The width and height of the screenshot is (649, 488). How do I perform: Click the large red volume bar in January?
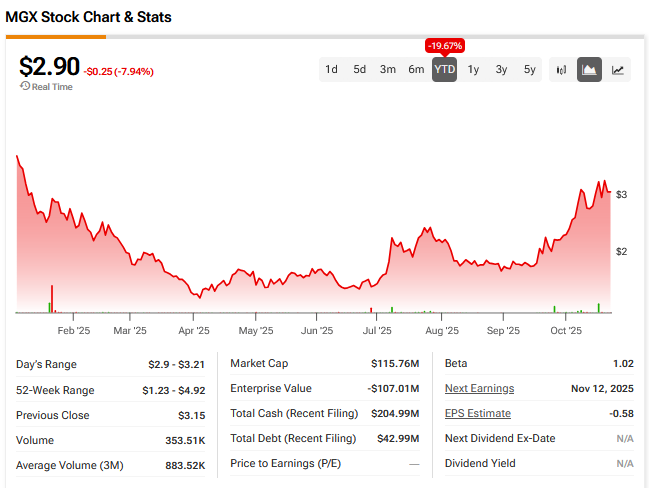click(x=51, y=298)
